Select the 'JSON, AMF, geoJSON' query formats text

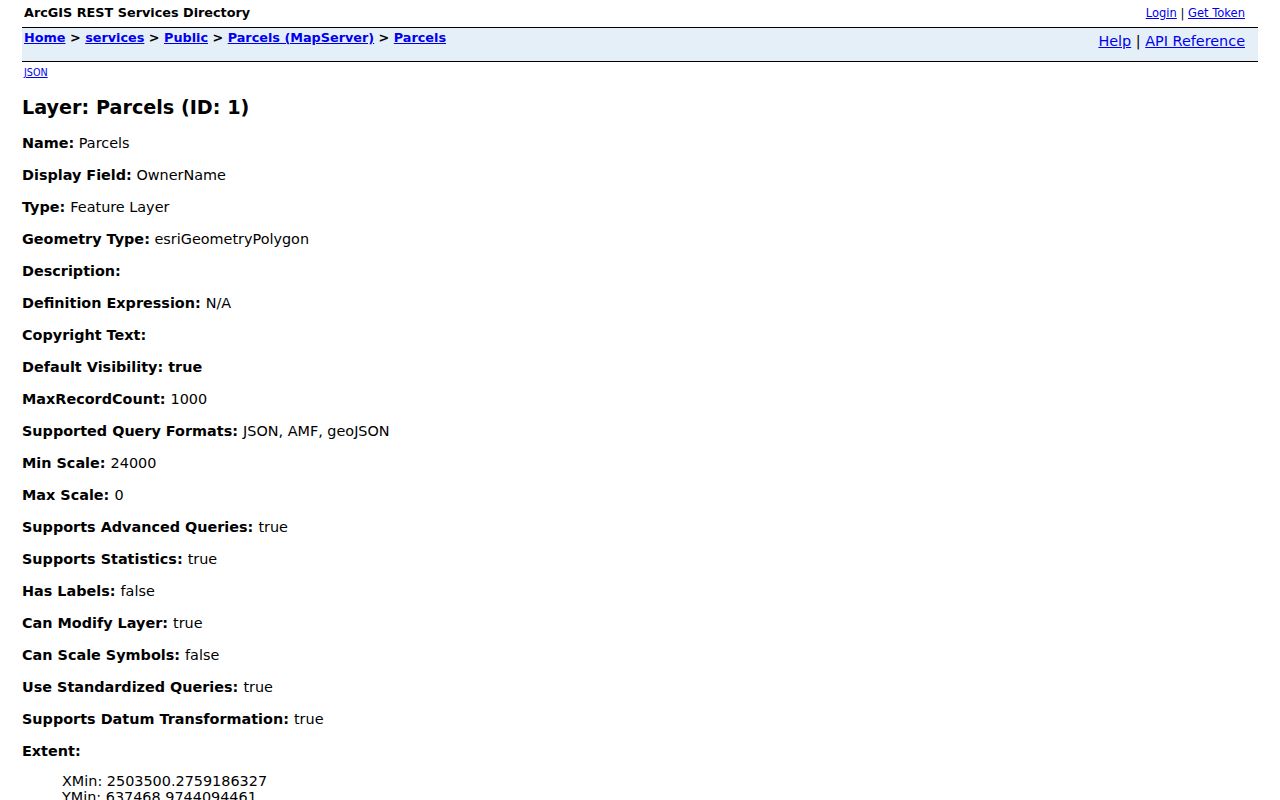click(x=316, y=431)
